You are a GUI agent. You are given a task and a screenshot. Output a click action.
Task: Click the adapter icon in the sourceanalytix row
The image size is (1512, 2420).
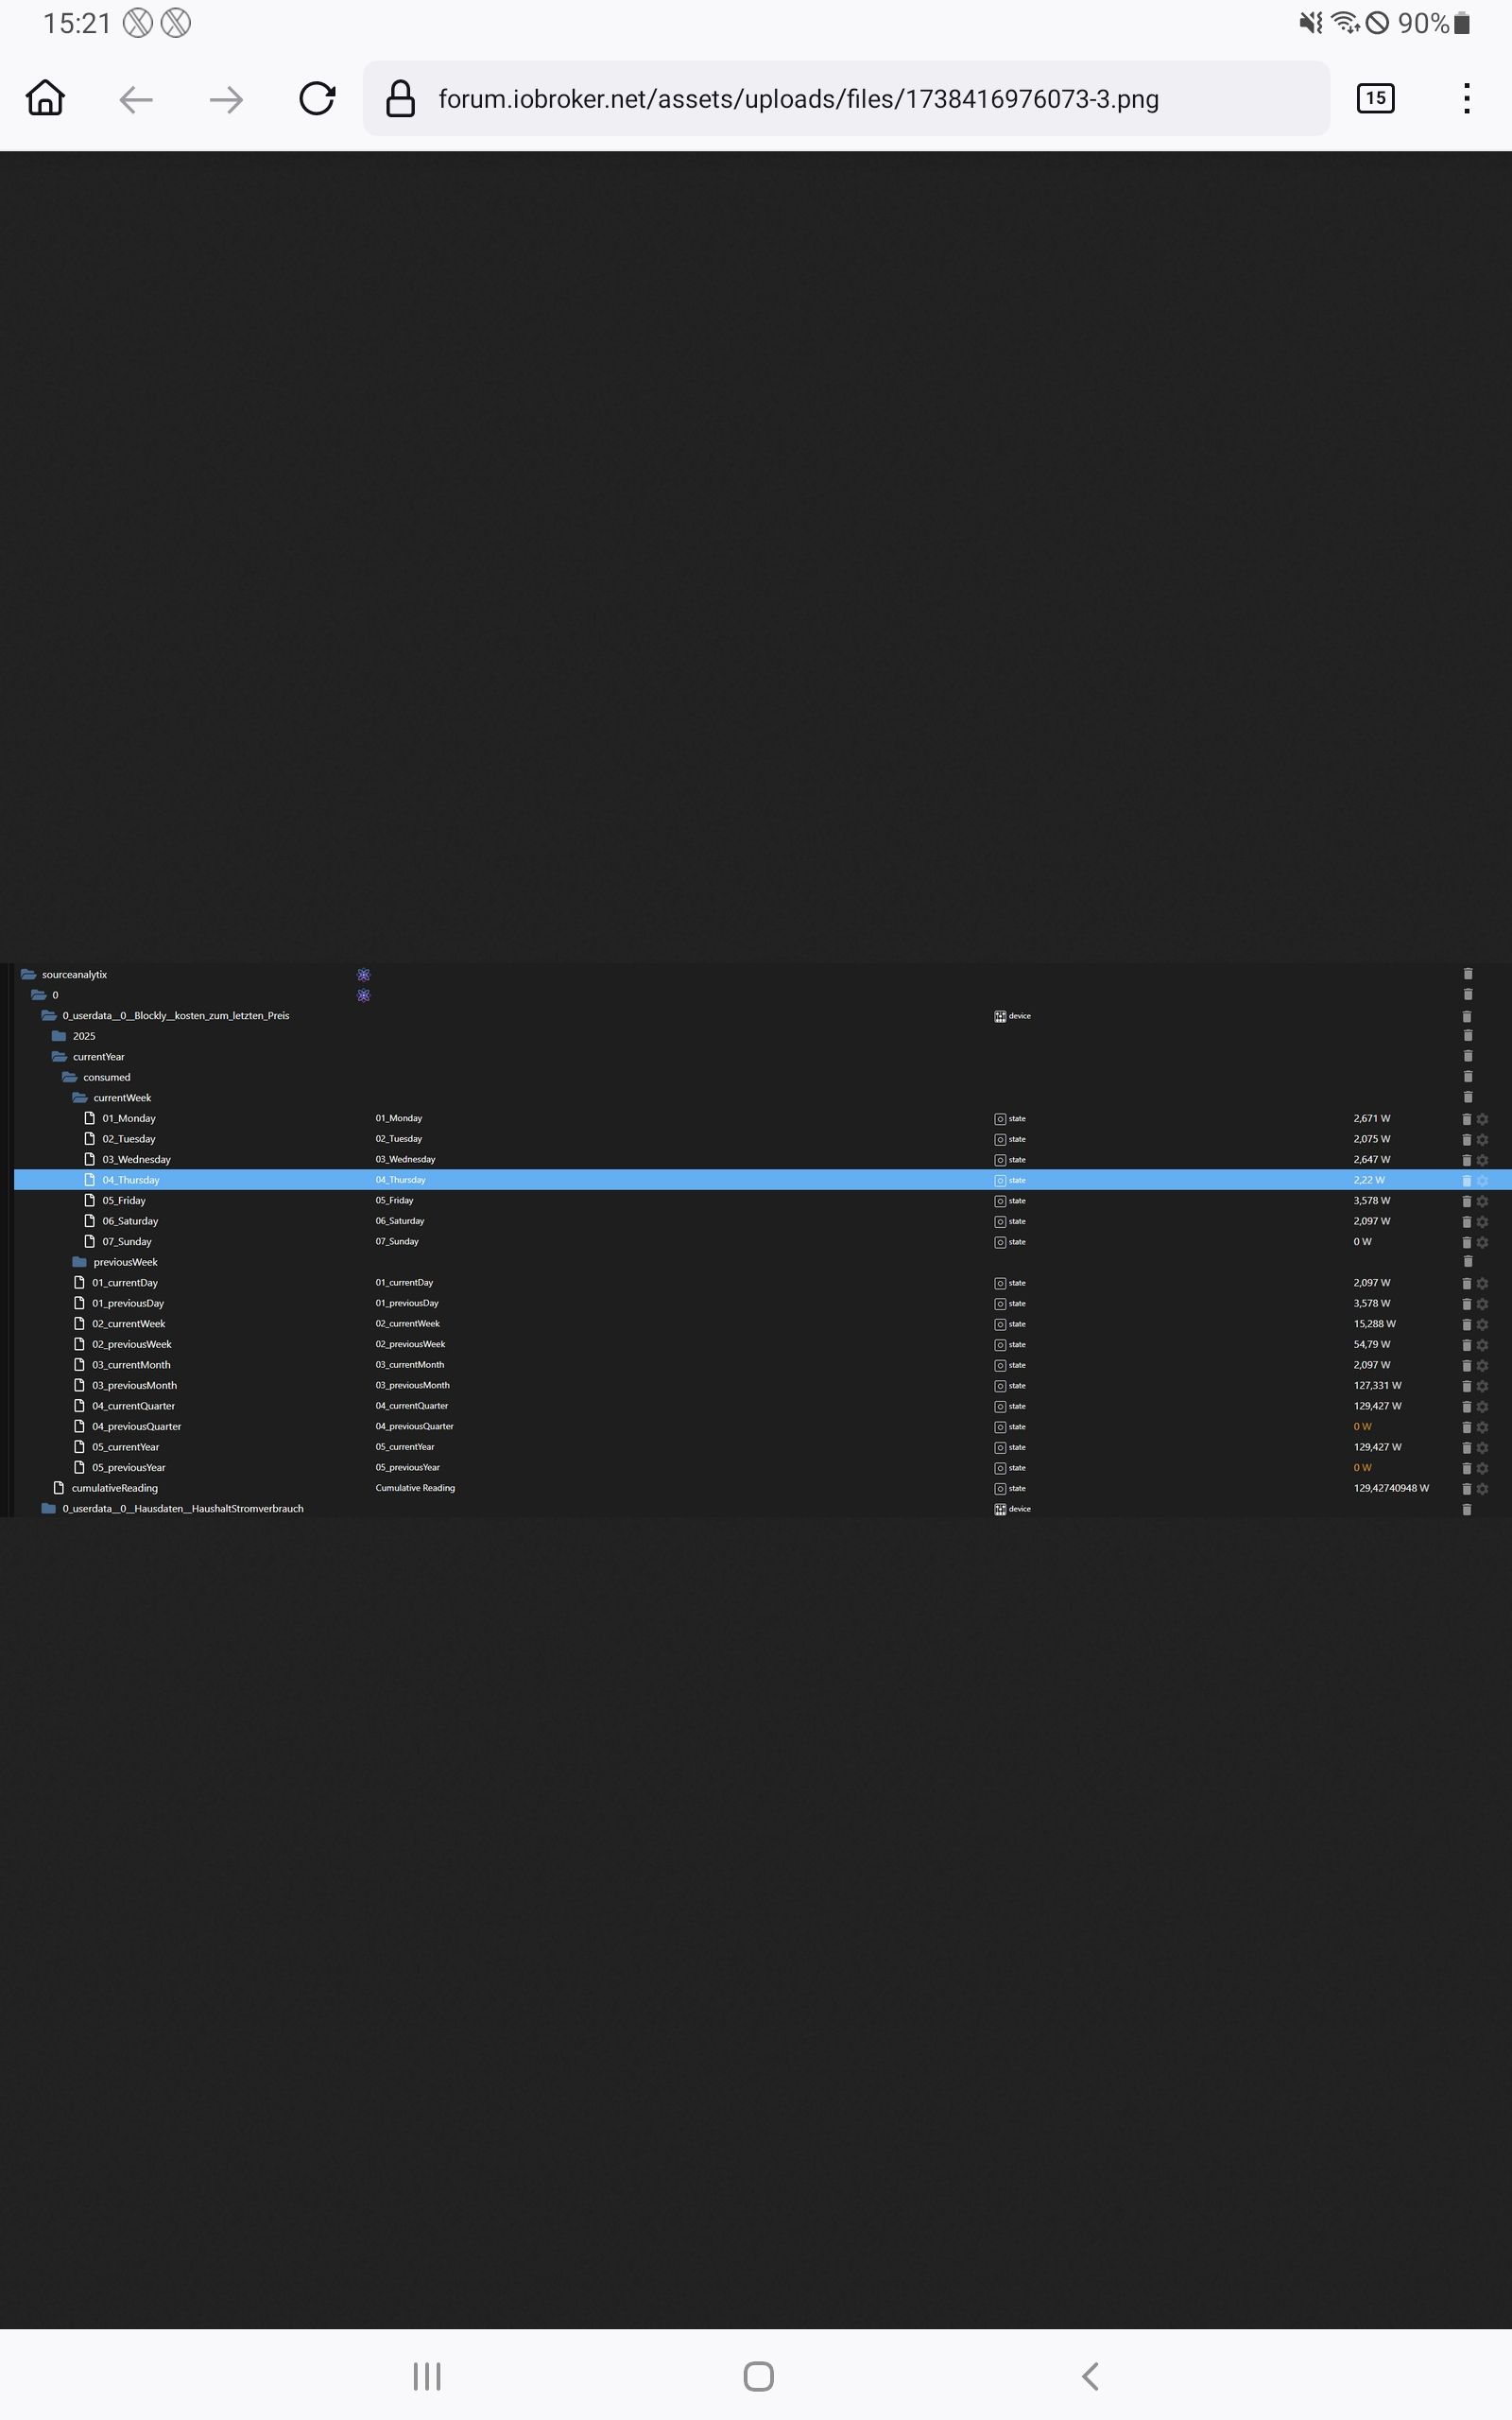(364, 975)
